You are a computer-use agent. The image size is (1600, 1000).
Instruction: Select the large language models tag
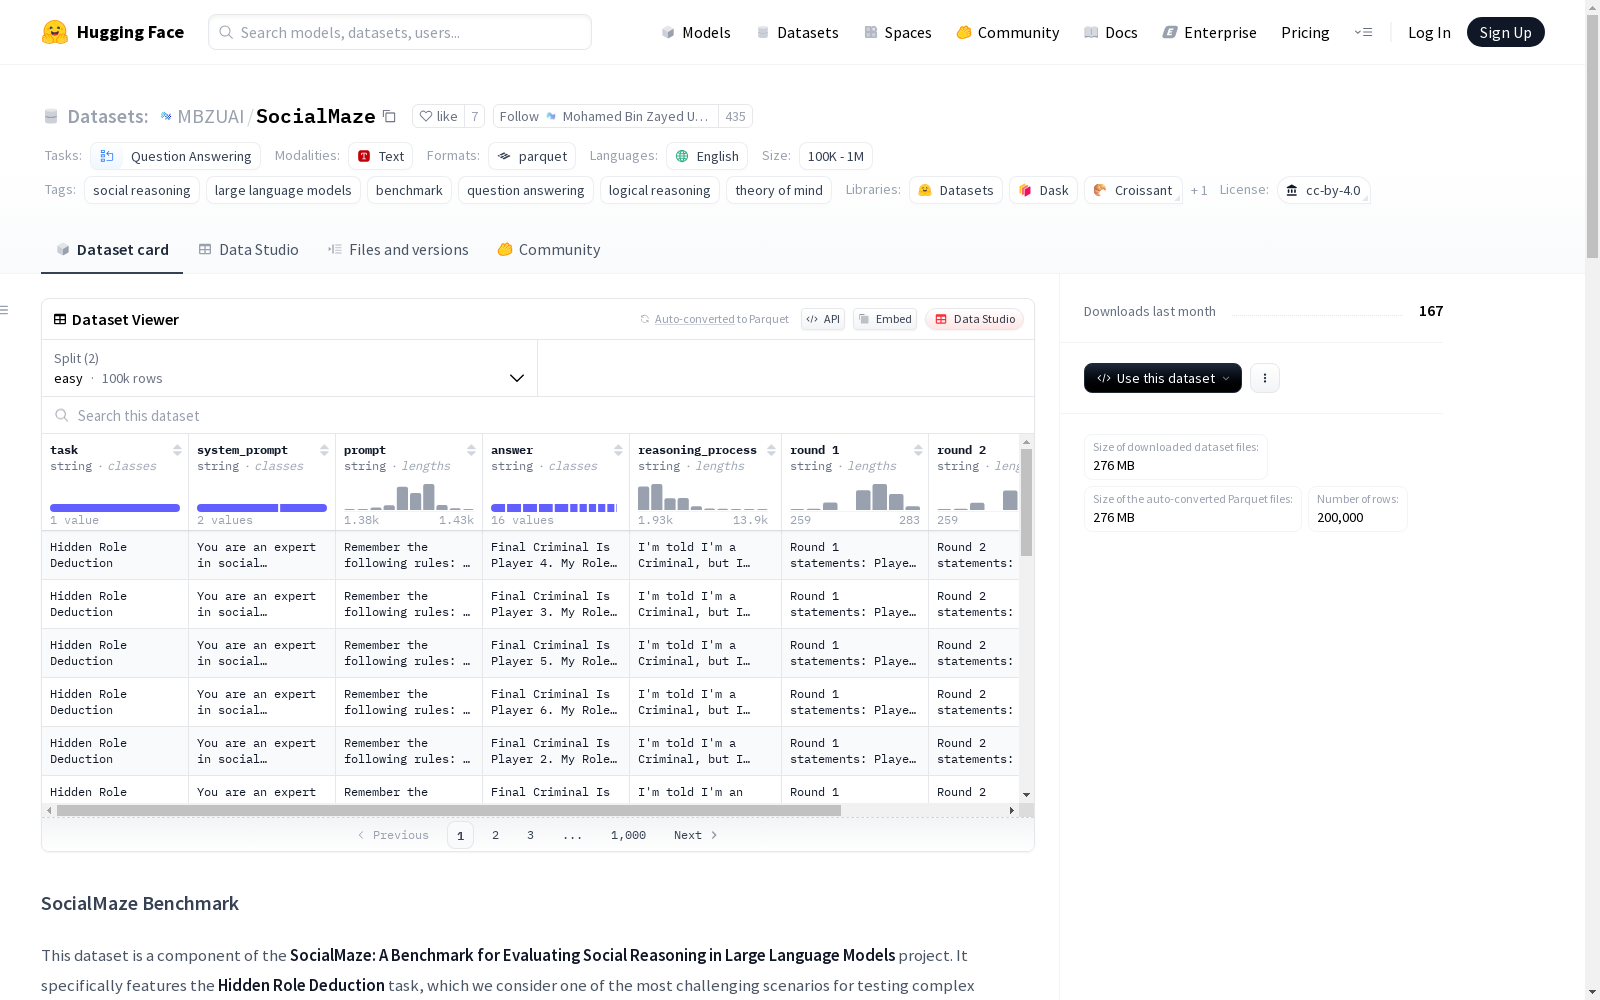click(x=283, y=190)
